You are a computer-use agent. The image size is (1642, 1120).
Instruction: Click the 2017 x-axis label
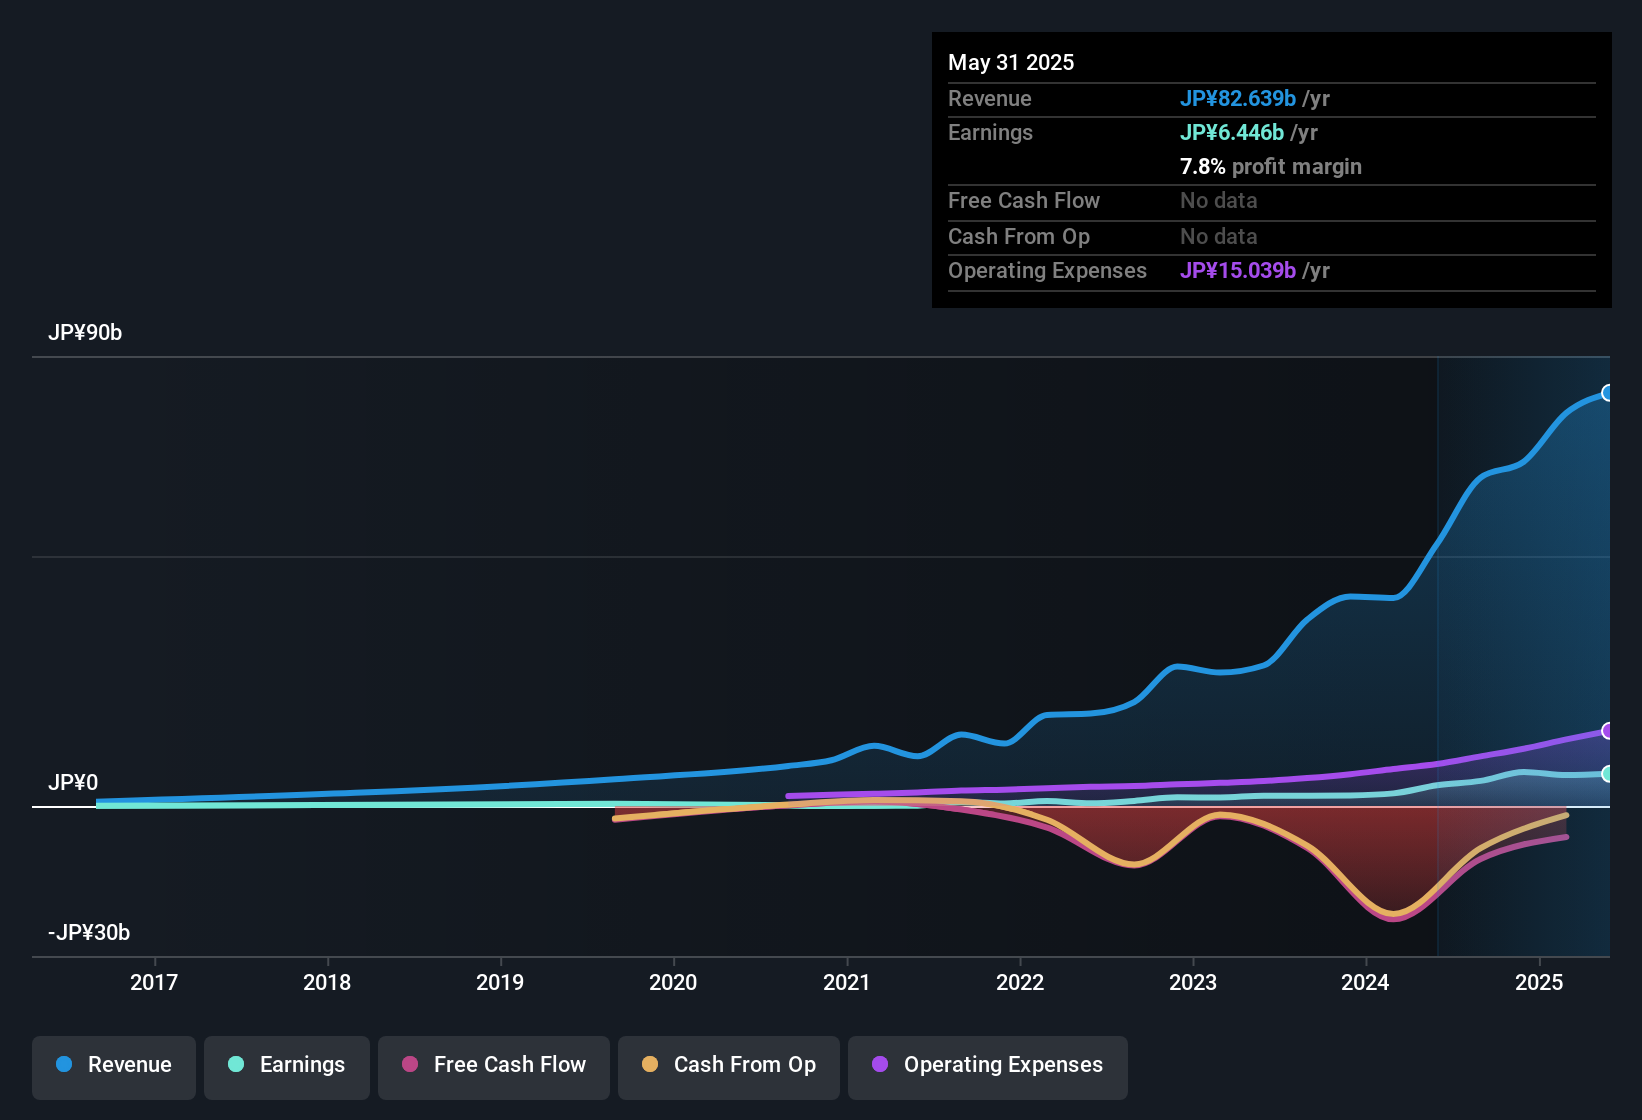154,983
